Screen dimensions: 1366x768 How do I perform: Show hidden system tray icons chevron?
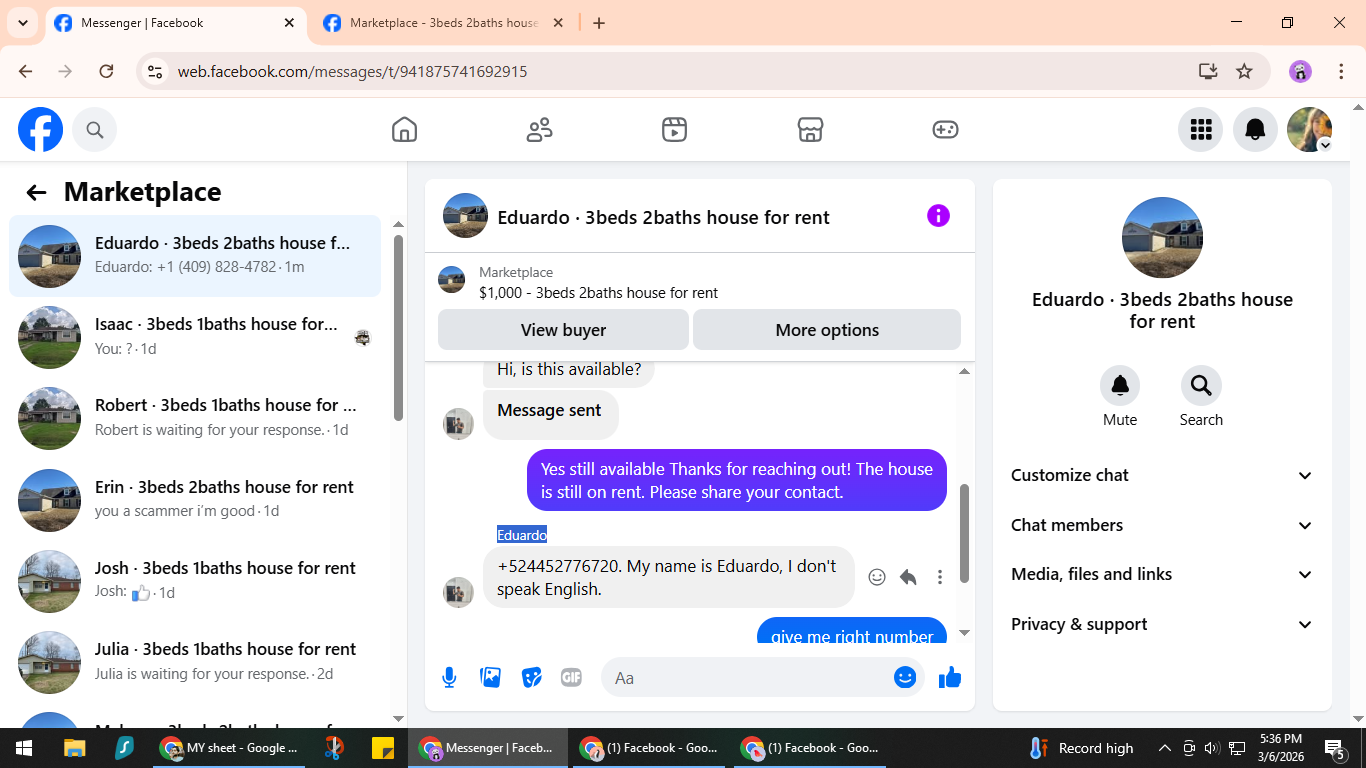coord(1165,748)
